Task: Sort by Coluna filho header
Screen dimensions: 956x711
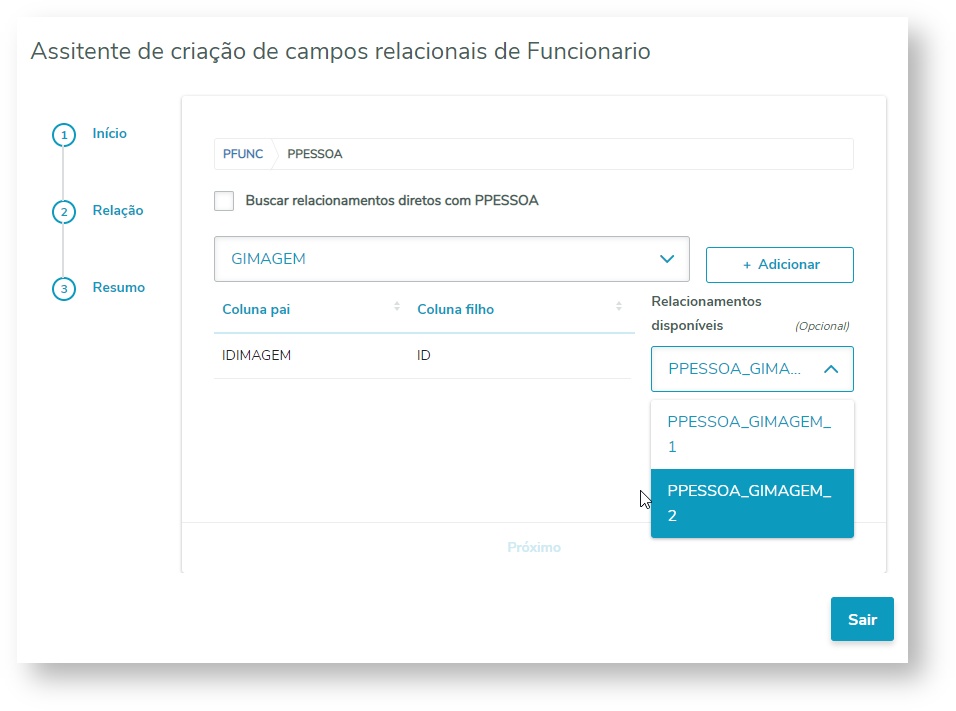Action: pyautogui.click(x=455, y=309)
